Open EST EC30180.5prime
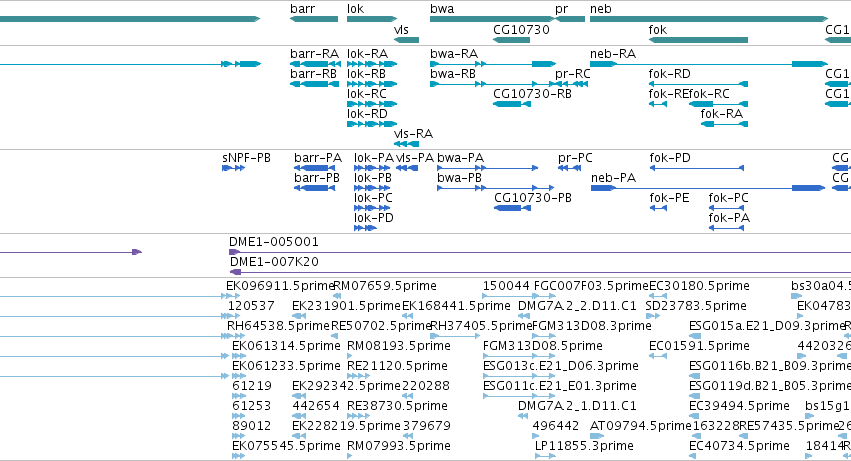 [700, 286]
